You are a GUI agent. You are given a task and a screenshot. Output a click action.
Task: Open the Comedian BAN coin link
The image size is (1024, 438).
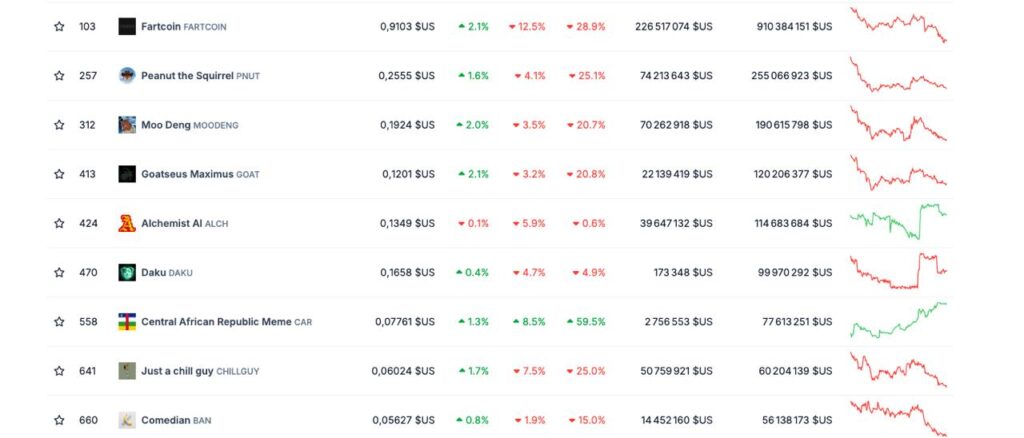click(x=167, y=420)
